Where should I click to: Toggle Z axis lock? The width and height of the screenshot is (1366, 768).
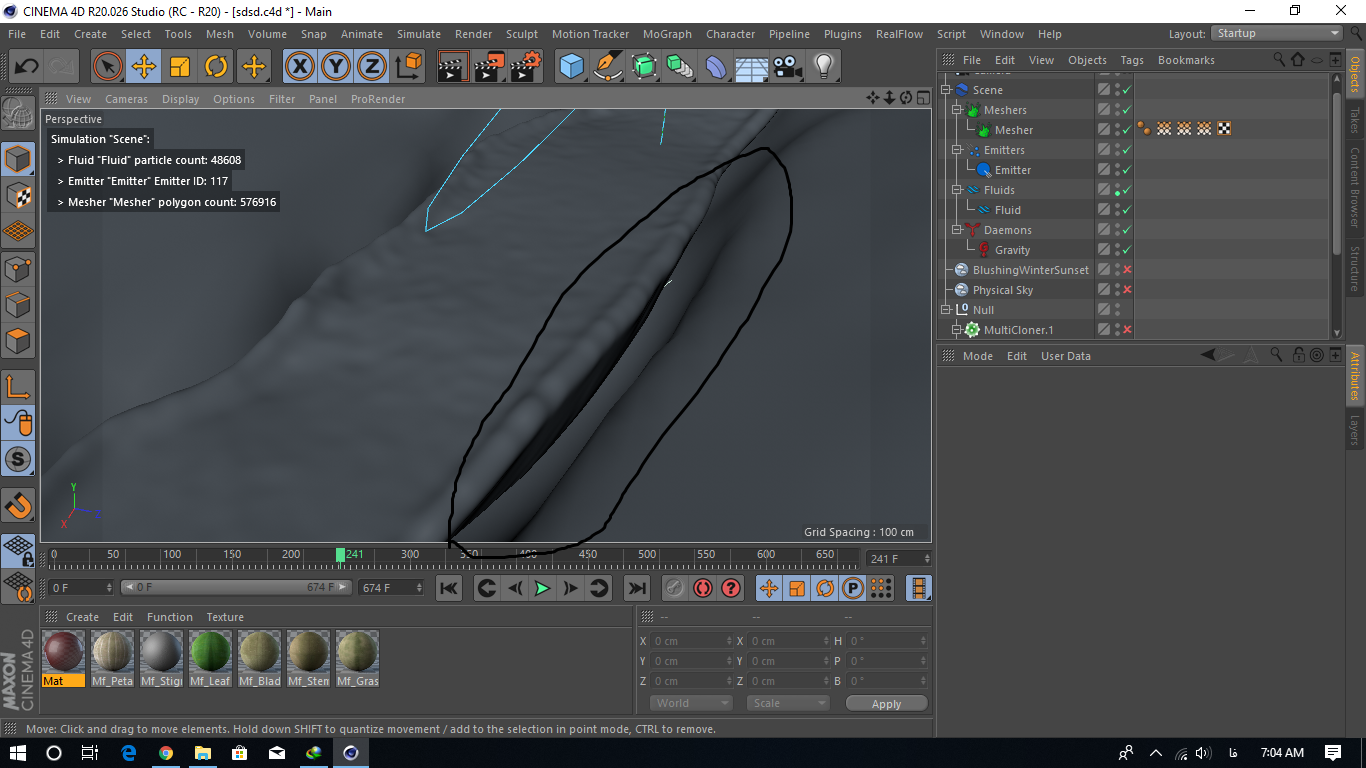pyautogui.click(x=371, y=67)
